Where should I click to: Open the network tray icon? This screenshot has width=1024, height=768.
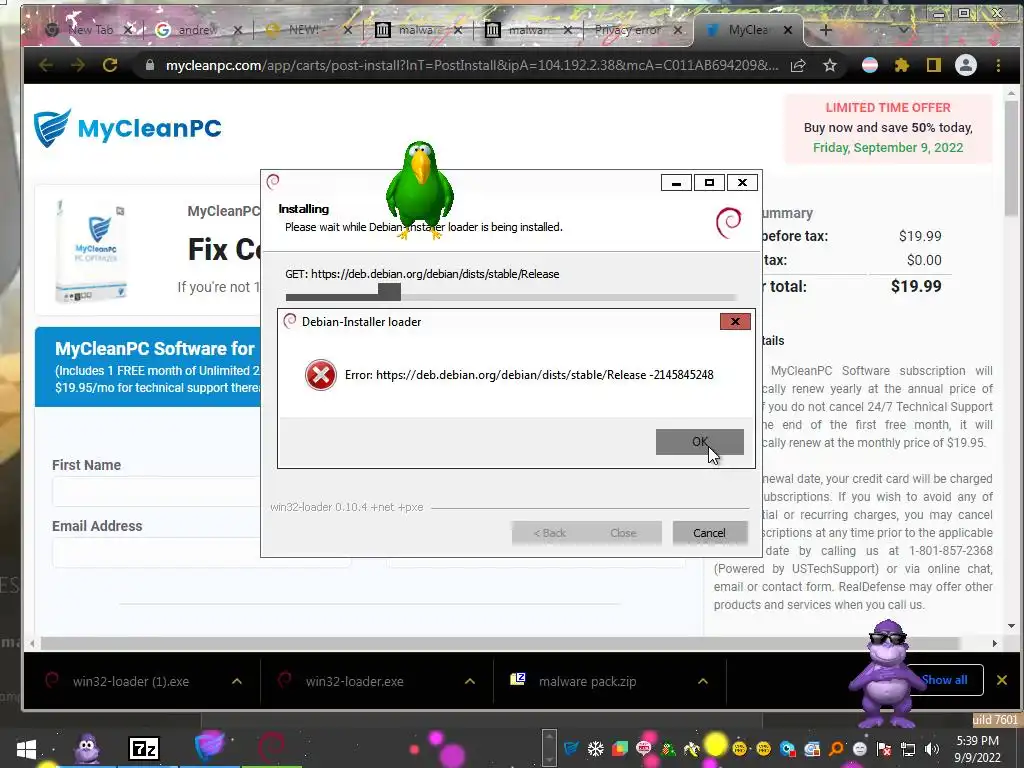[x=908, y=748]
